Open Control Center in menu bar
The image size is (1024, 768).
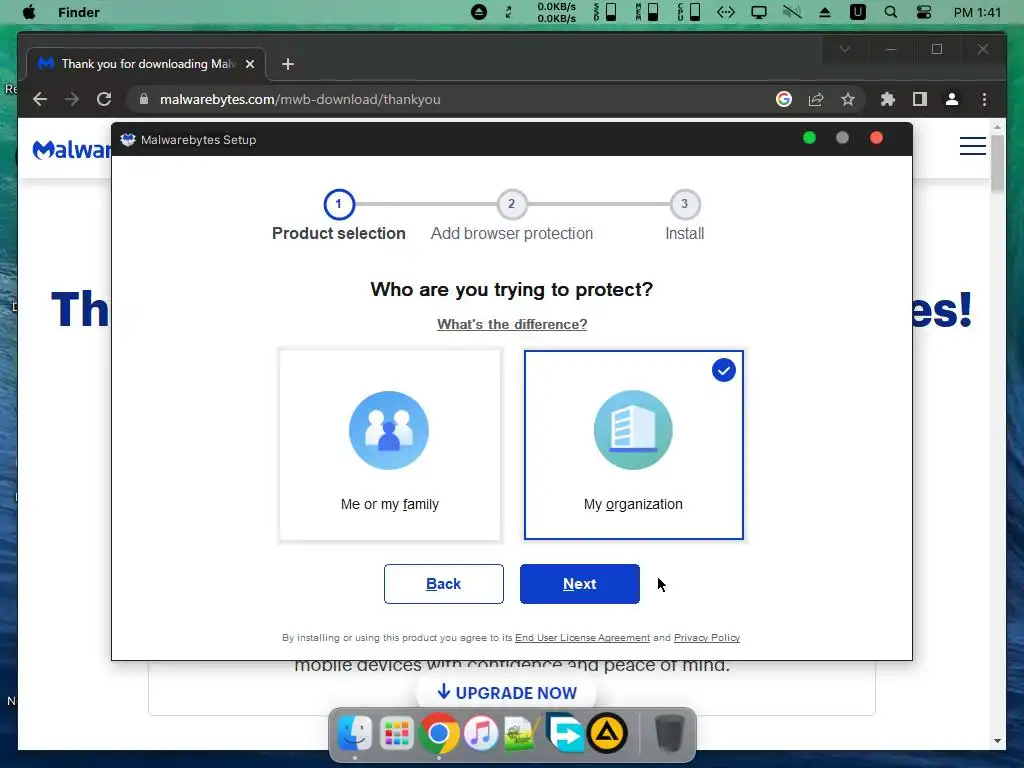pyautogui.click(x=923, y=12)
